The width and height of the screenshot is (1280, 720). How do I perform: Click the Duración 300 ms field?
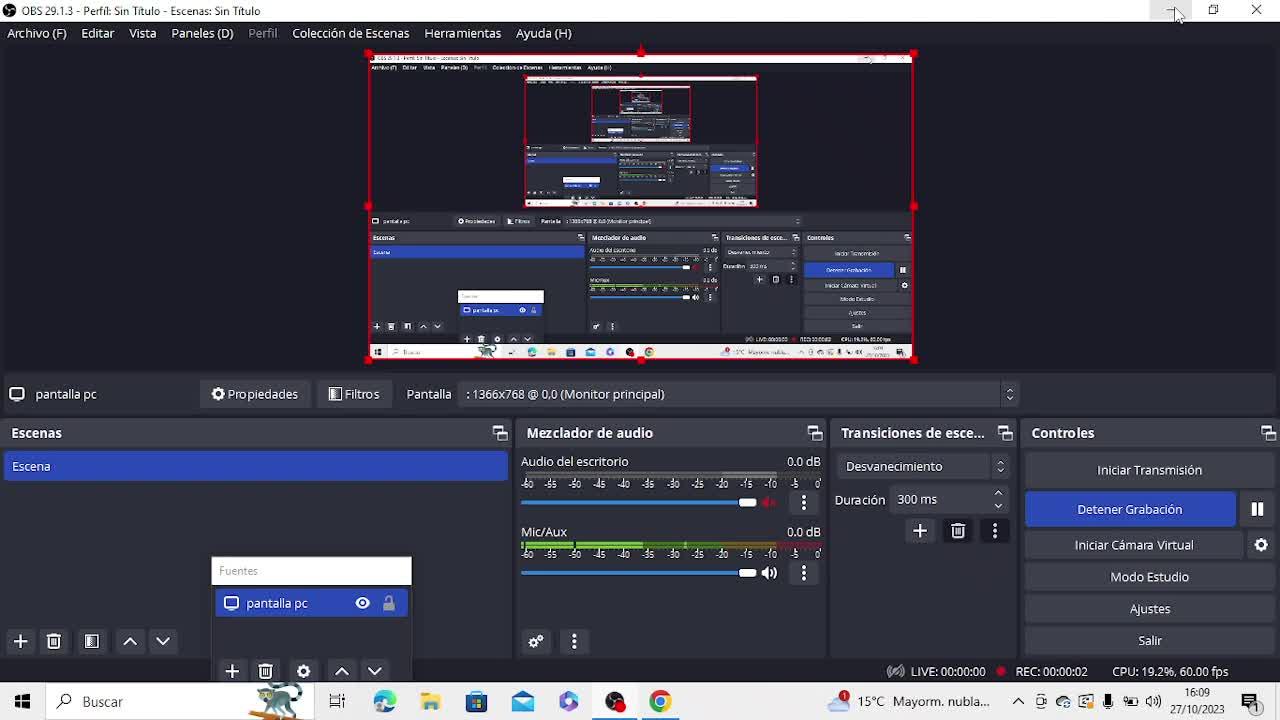tap(948, 499)
